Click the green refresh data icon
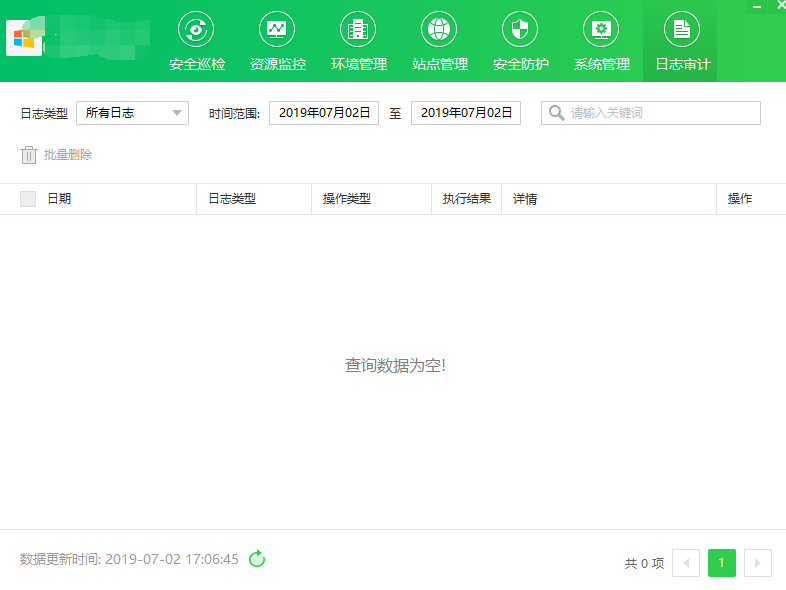Screen dimensions: 786x590 [257, 558]
